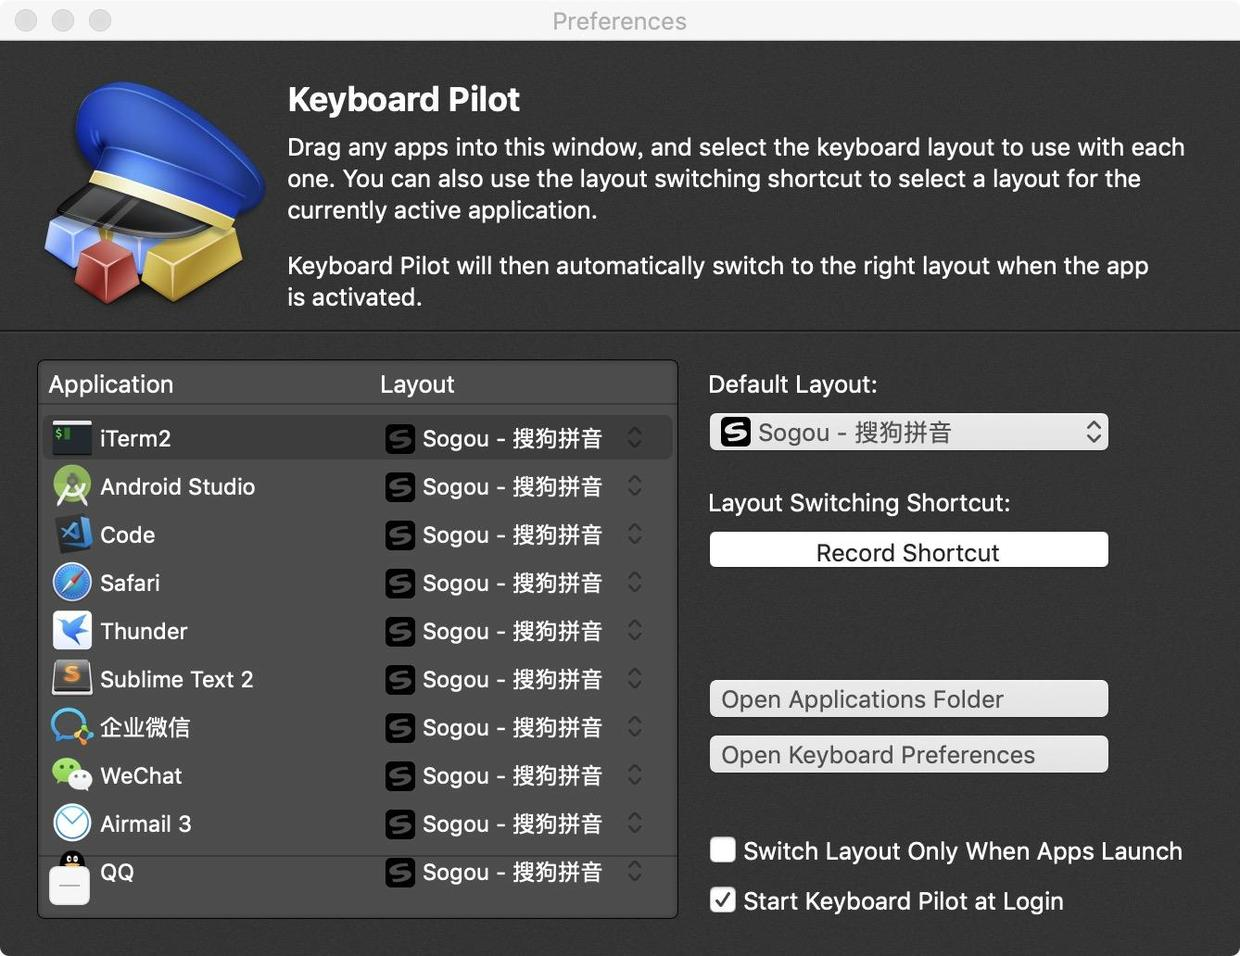
Task: Enable Switch Layout Only When Apps Launch
Action: [722, 850]
